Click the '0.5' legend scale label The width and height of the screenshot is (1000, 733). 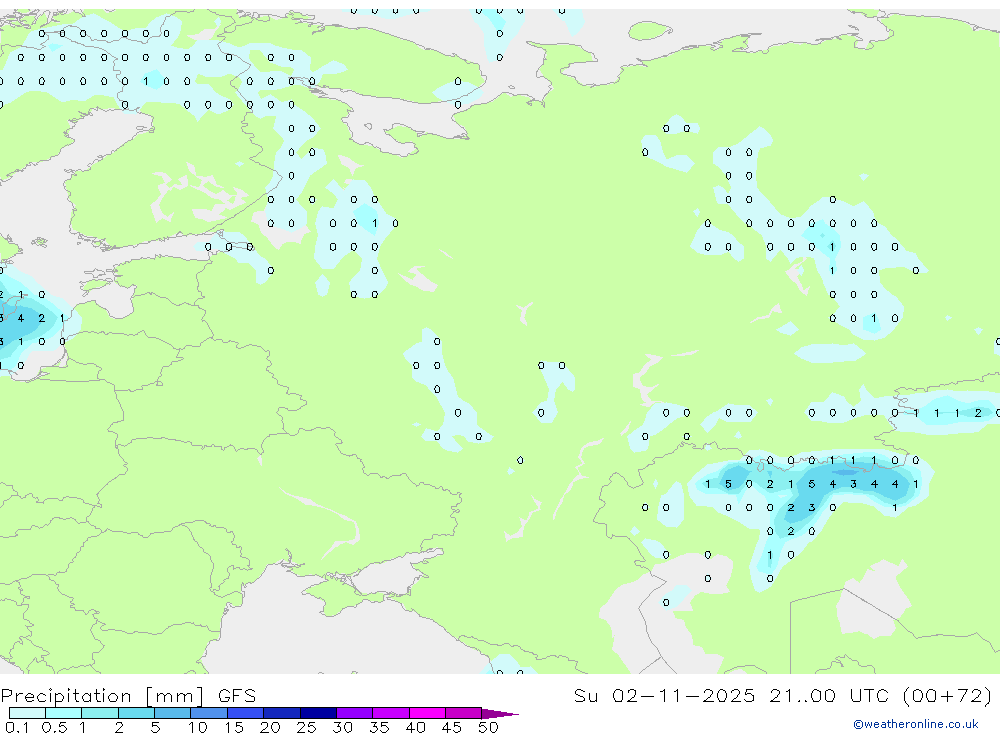point(54,727)
